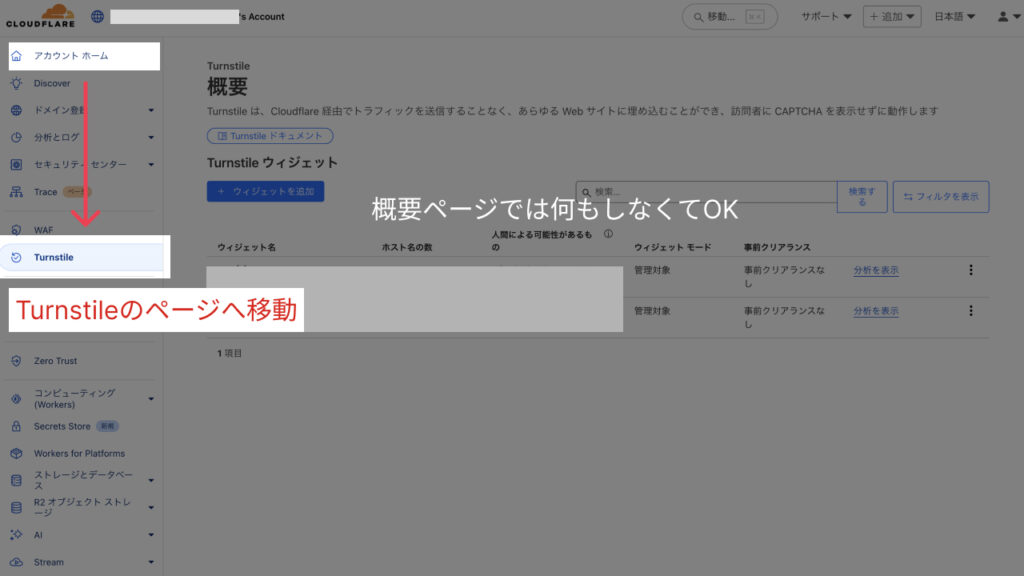Image resolution: width=1024 pixels, height=576 pixels.
Task: Expand the ドメイン登録 sidebar section
Action: pyautogui.click(x=151, y=110)
